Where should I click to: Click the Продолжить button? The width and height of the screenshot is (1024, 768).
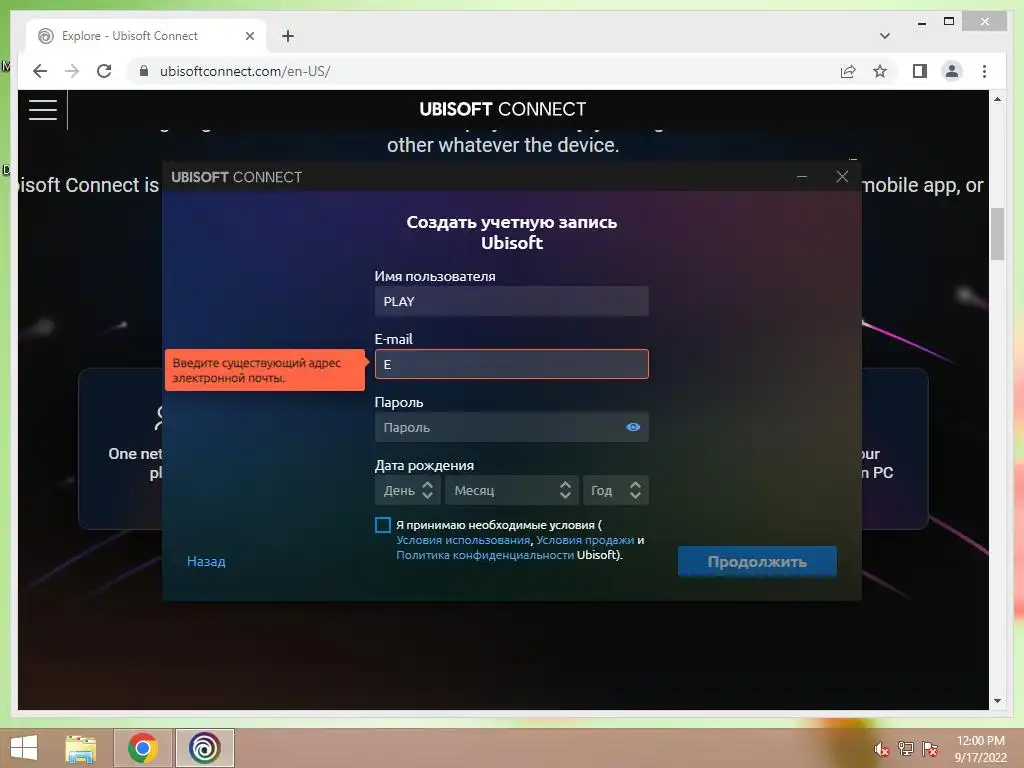(757, 562)
